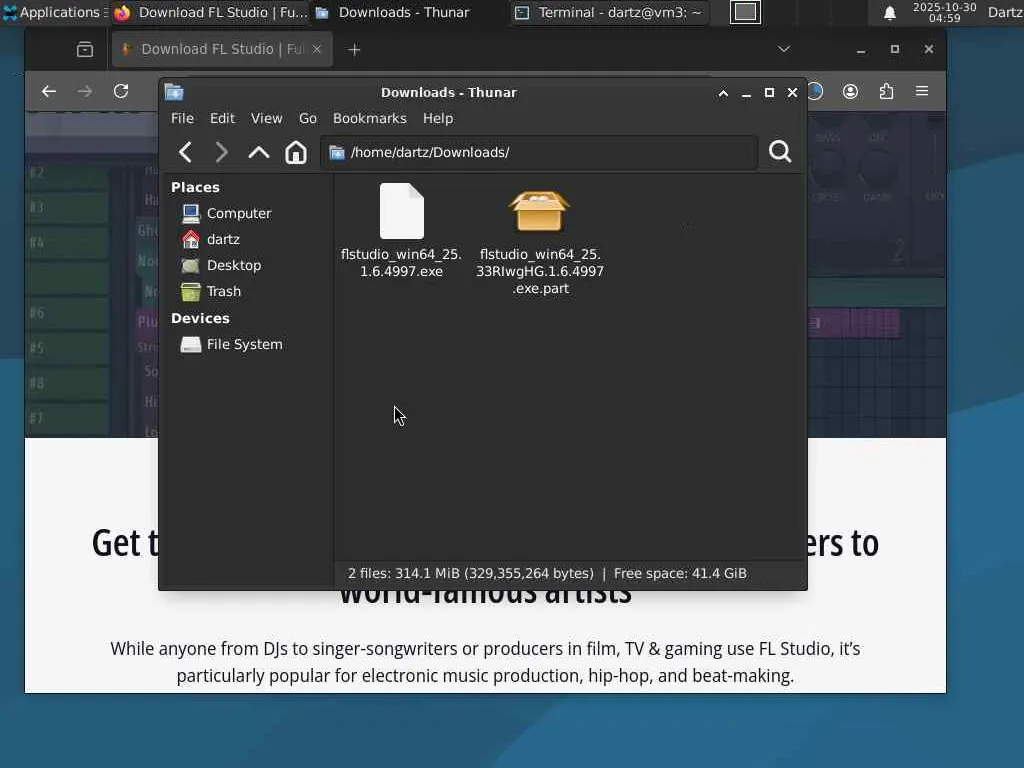Open Firefox extensions icon

886,91
